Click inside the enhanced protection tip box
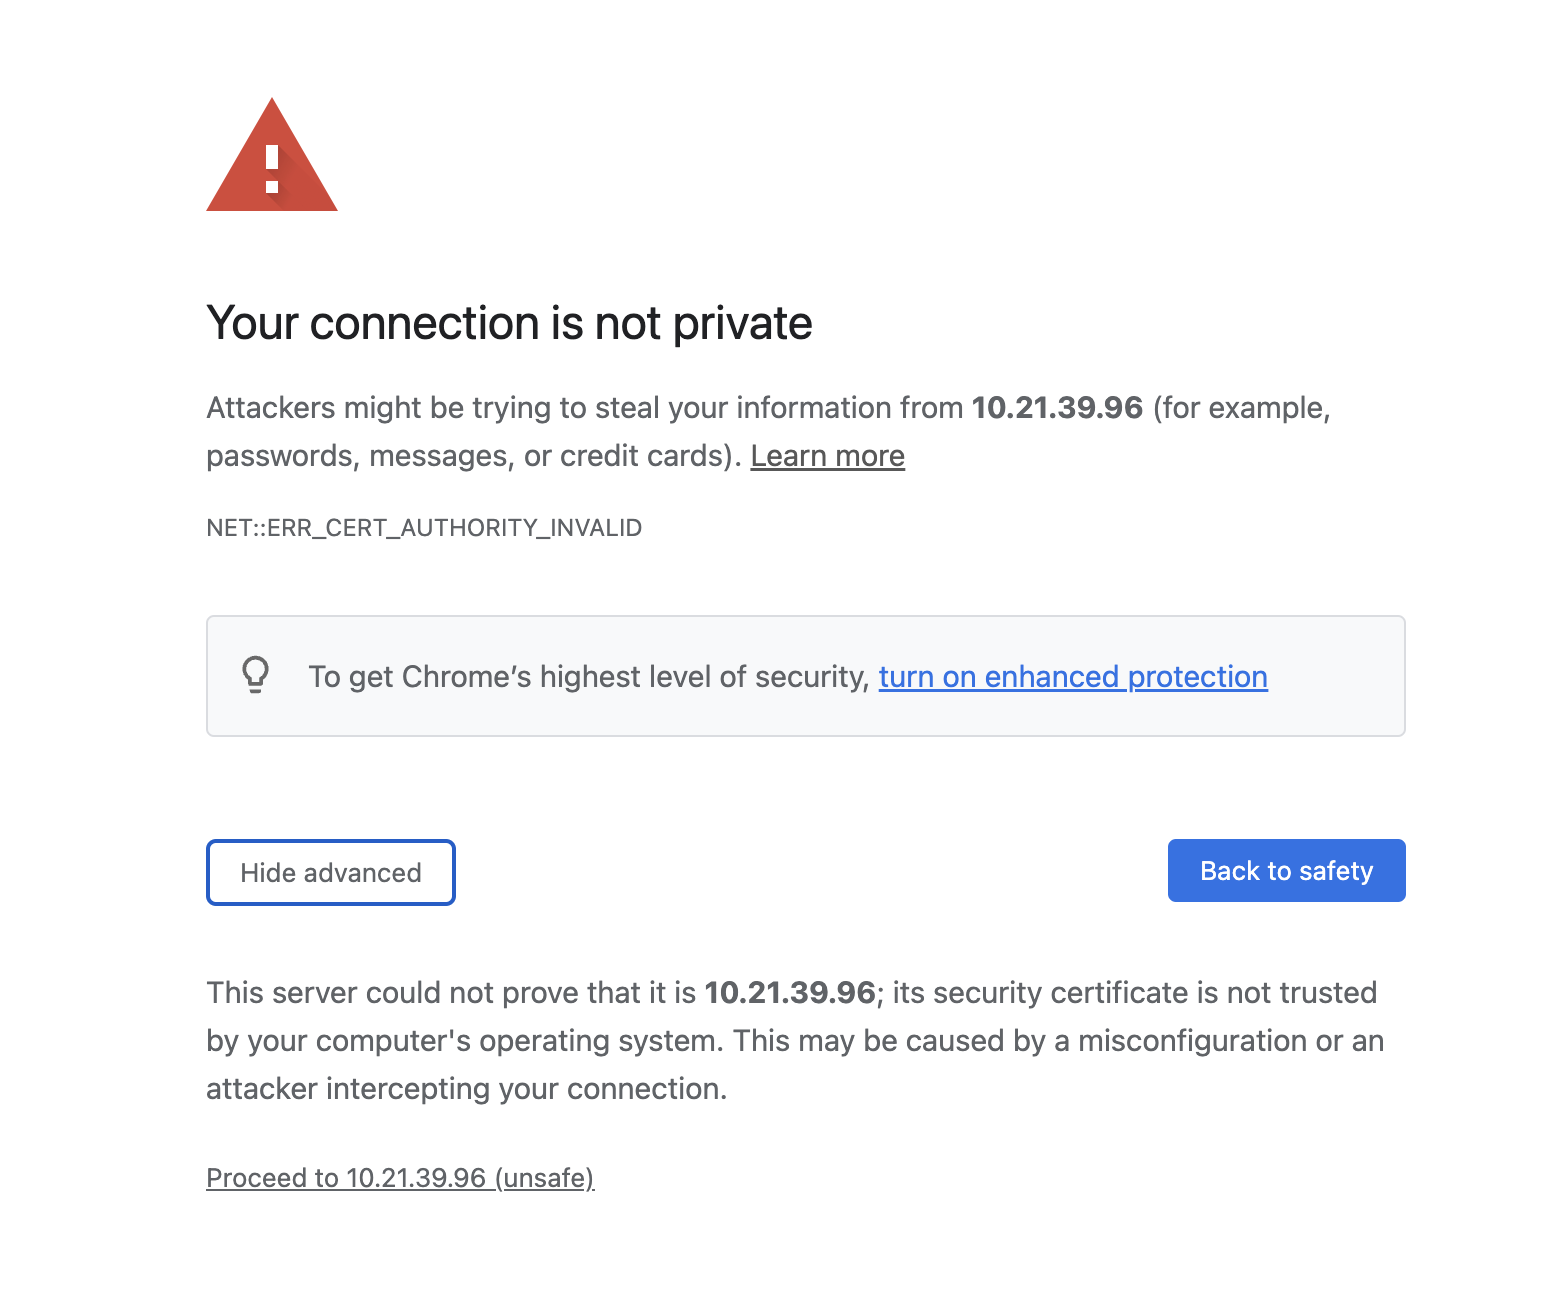 pos(806,676)
